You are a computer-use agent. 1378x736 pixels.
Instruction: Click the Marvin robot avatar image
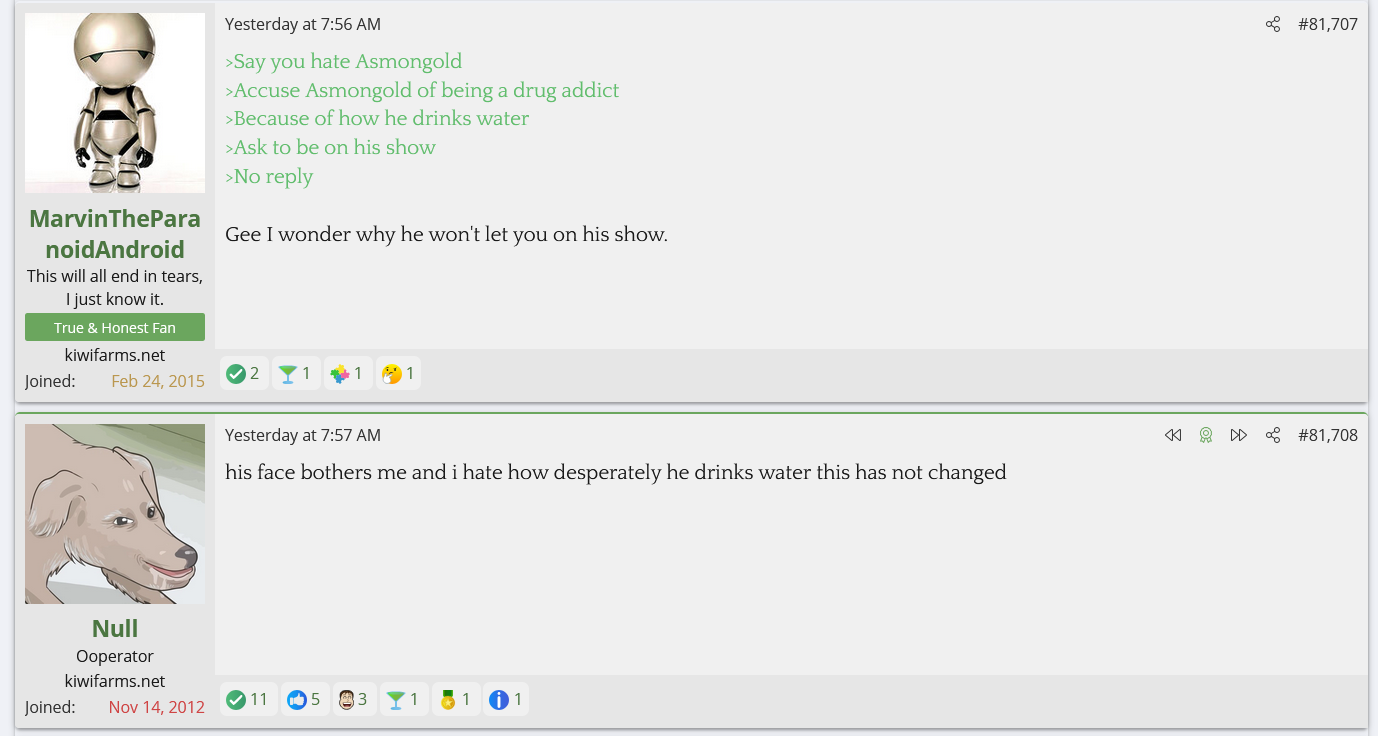115,103
